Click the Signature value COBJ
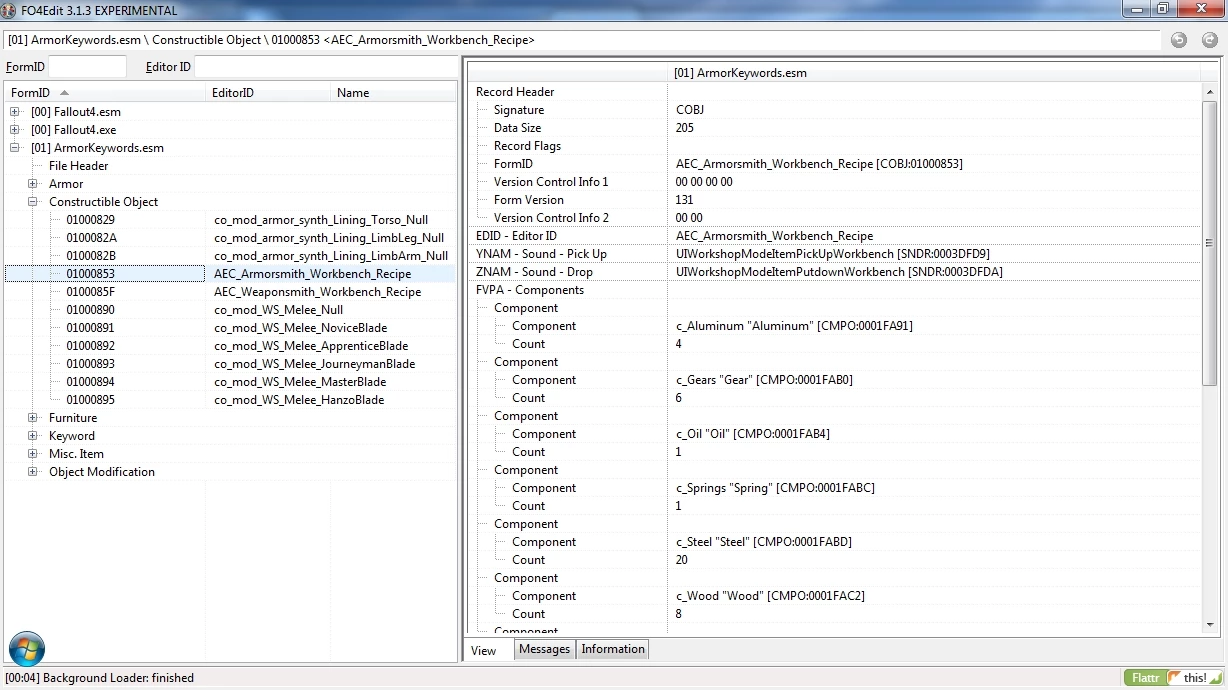This screenshot has height=690, width=1228. [x=690, y=110]
